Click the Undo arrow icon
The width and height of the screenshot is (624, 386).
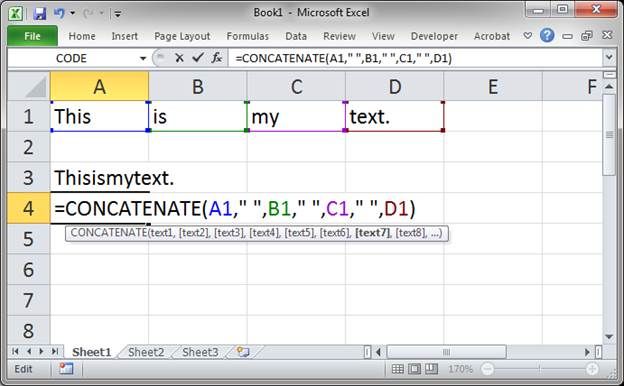(x=60, y=13)
